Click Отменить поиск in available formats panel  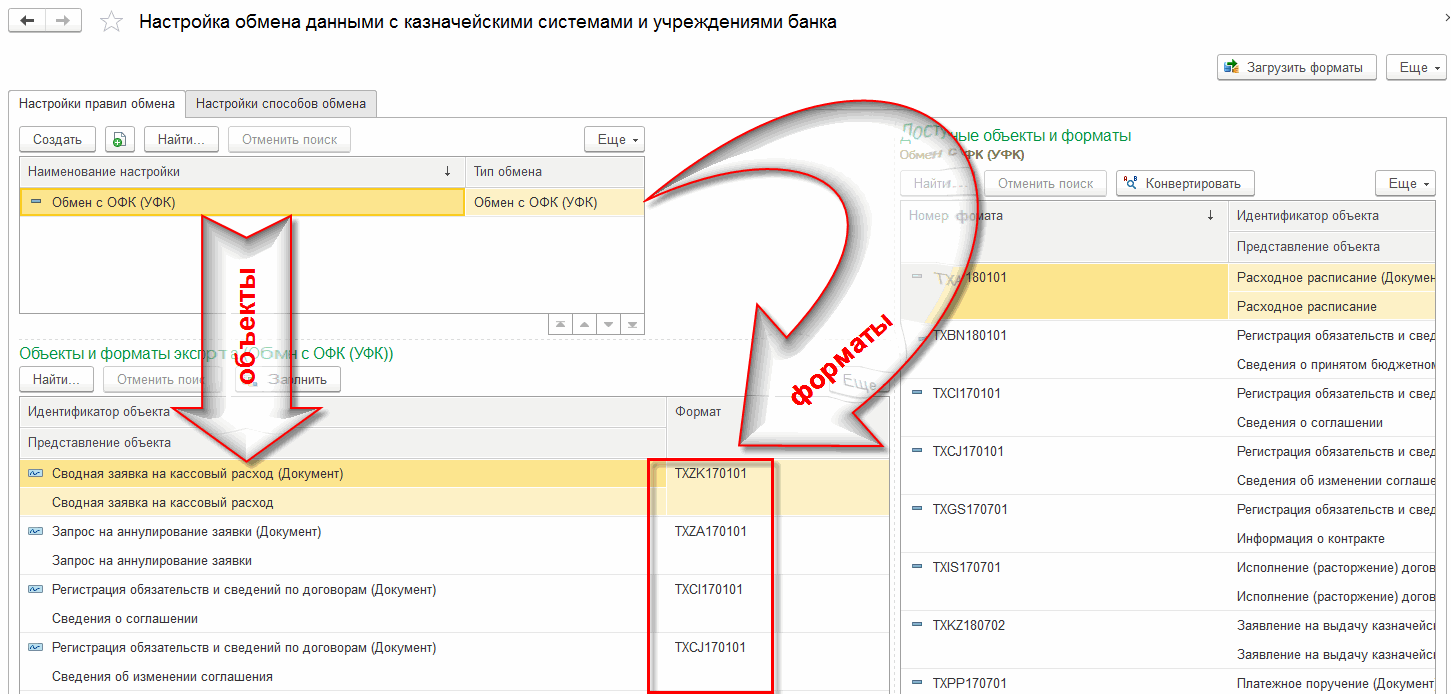(x=1045, y=184)
